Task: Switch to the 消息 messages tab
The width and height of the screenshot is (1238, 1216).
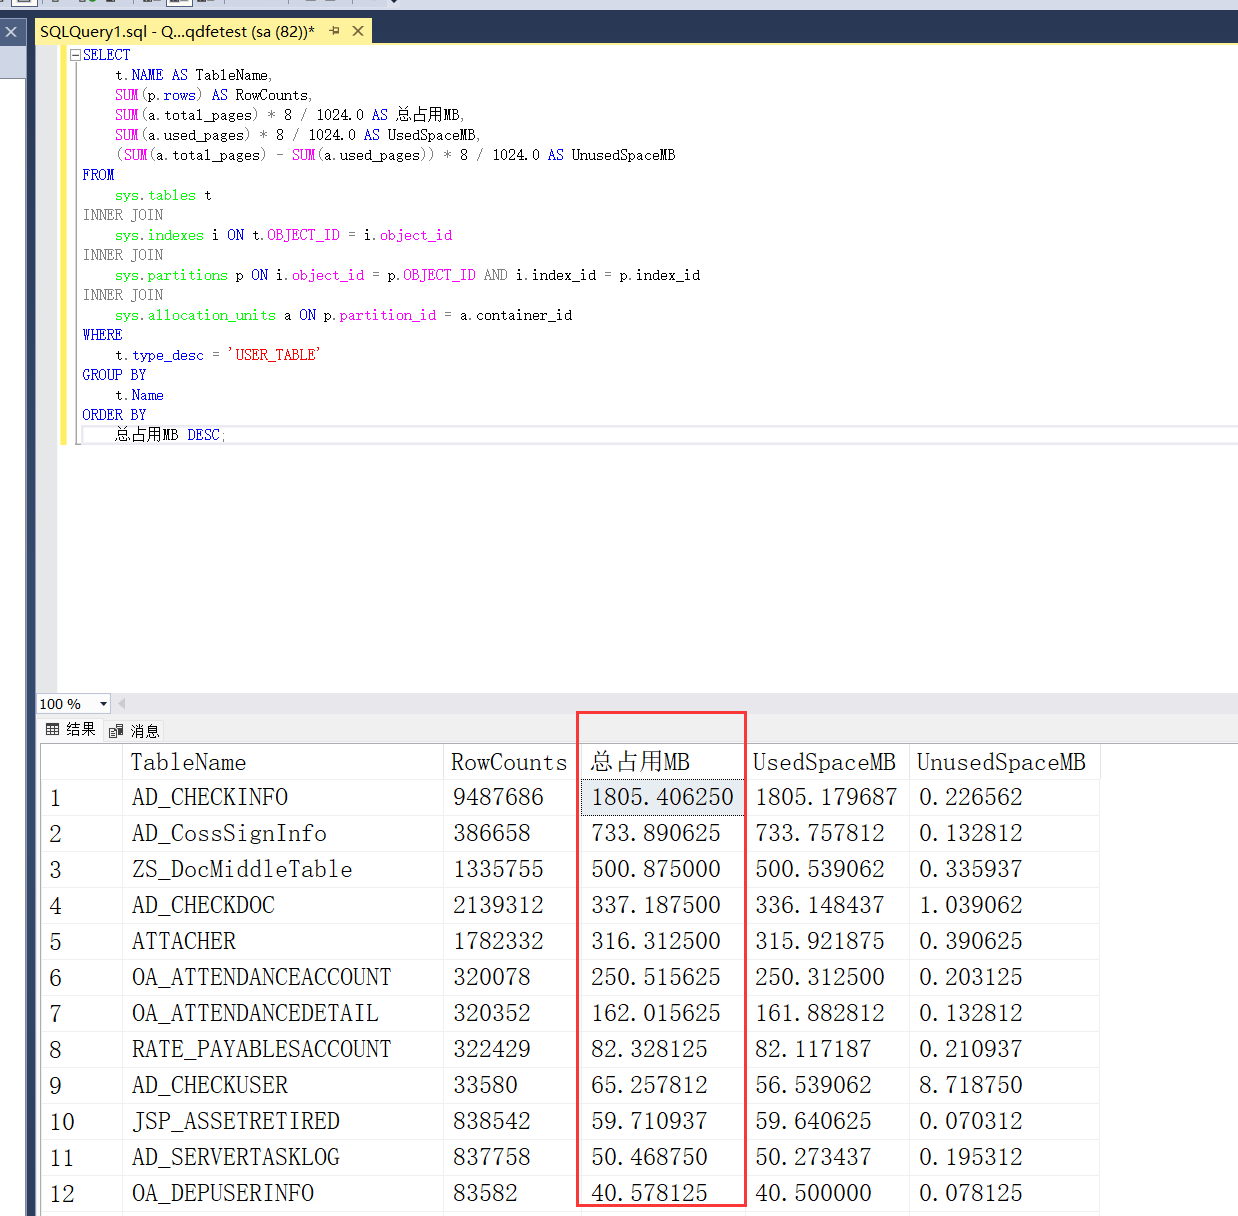Action: (x=134, y=731)
